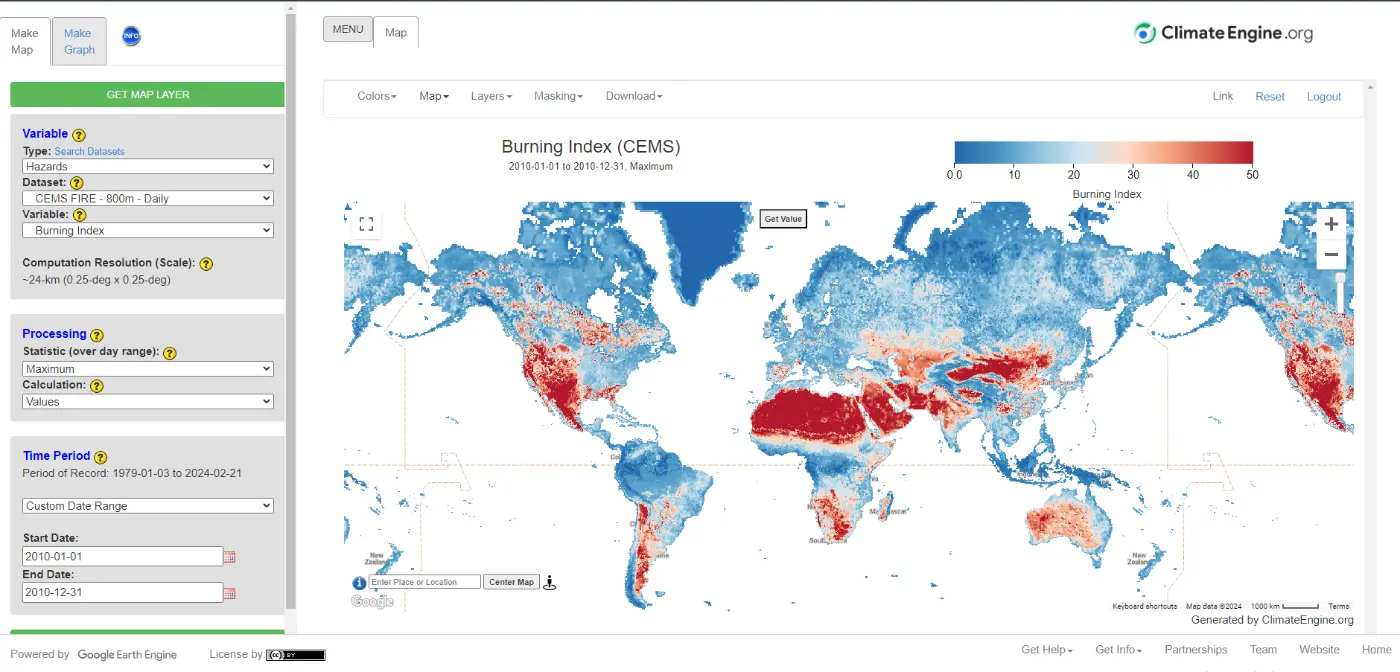Image resolution: width=1400 pixels, height=672 pixels.
Task: Click the Search Datasets link
Action: tap(90, 151)
